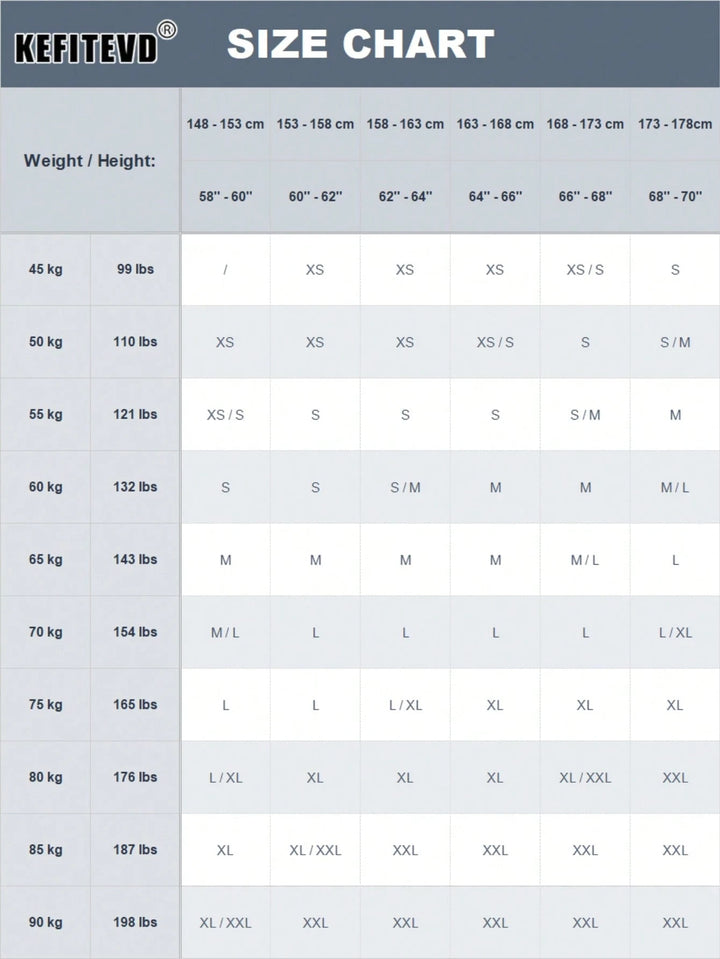Click the 66'' - 68'' inches header
Viewport: 720px width, 959px height.
tap(585, 196)
